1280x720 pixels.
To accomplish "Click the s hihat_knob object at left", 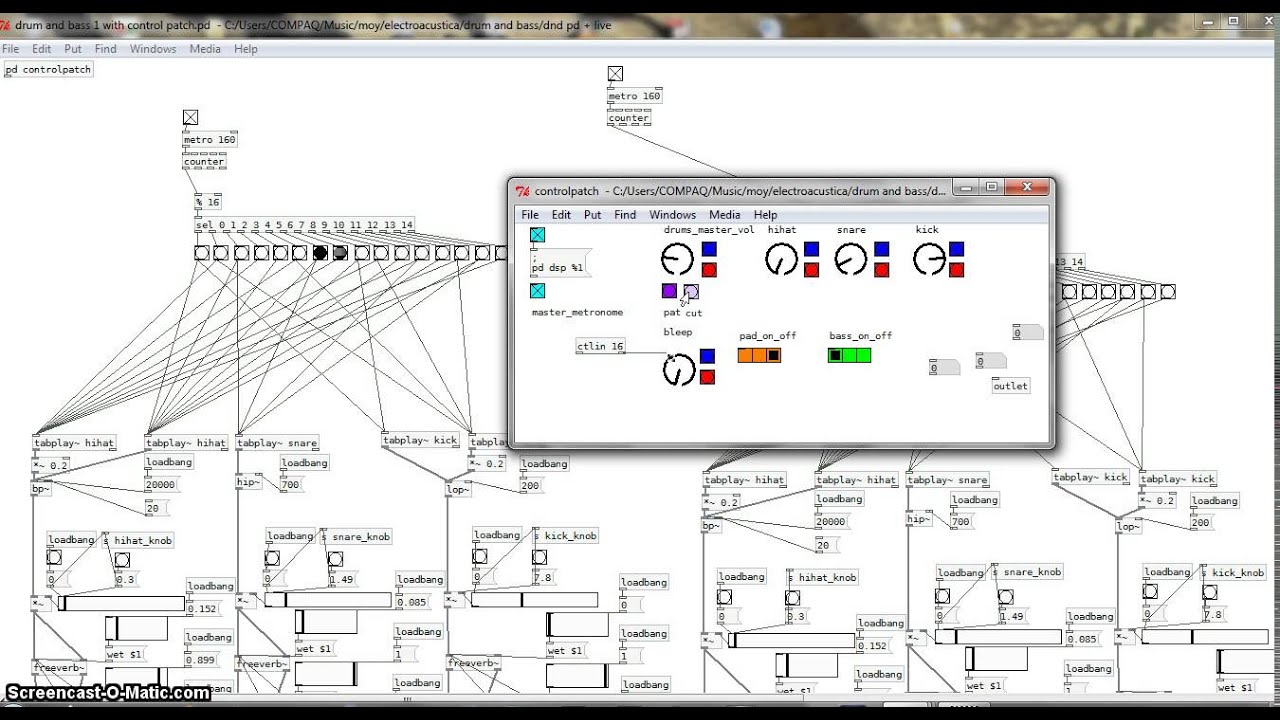I will (x=138, y=541).
